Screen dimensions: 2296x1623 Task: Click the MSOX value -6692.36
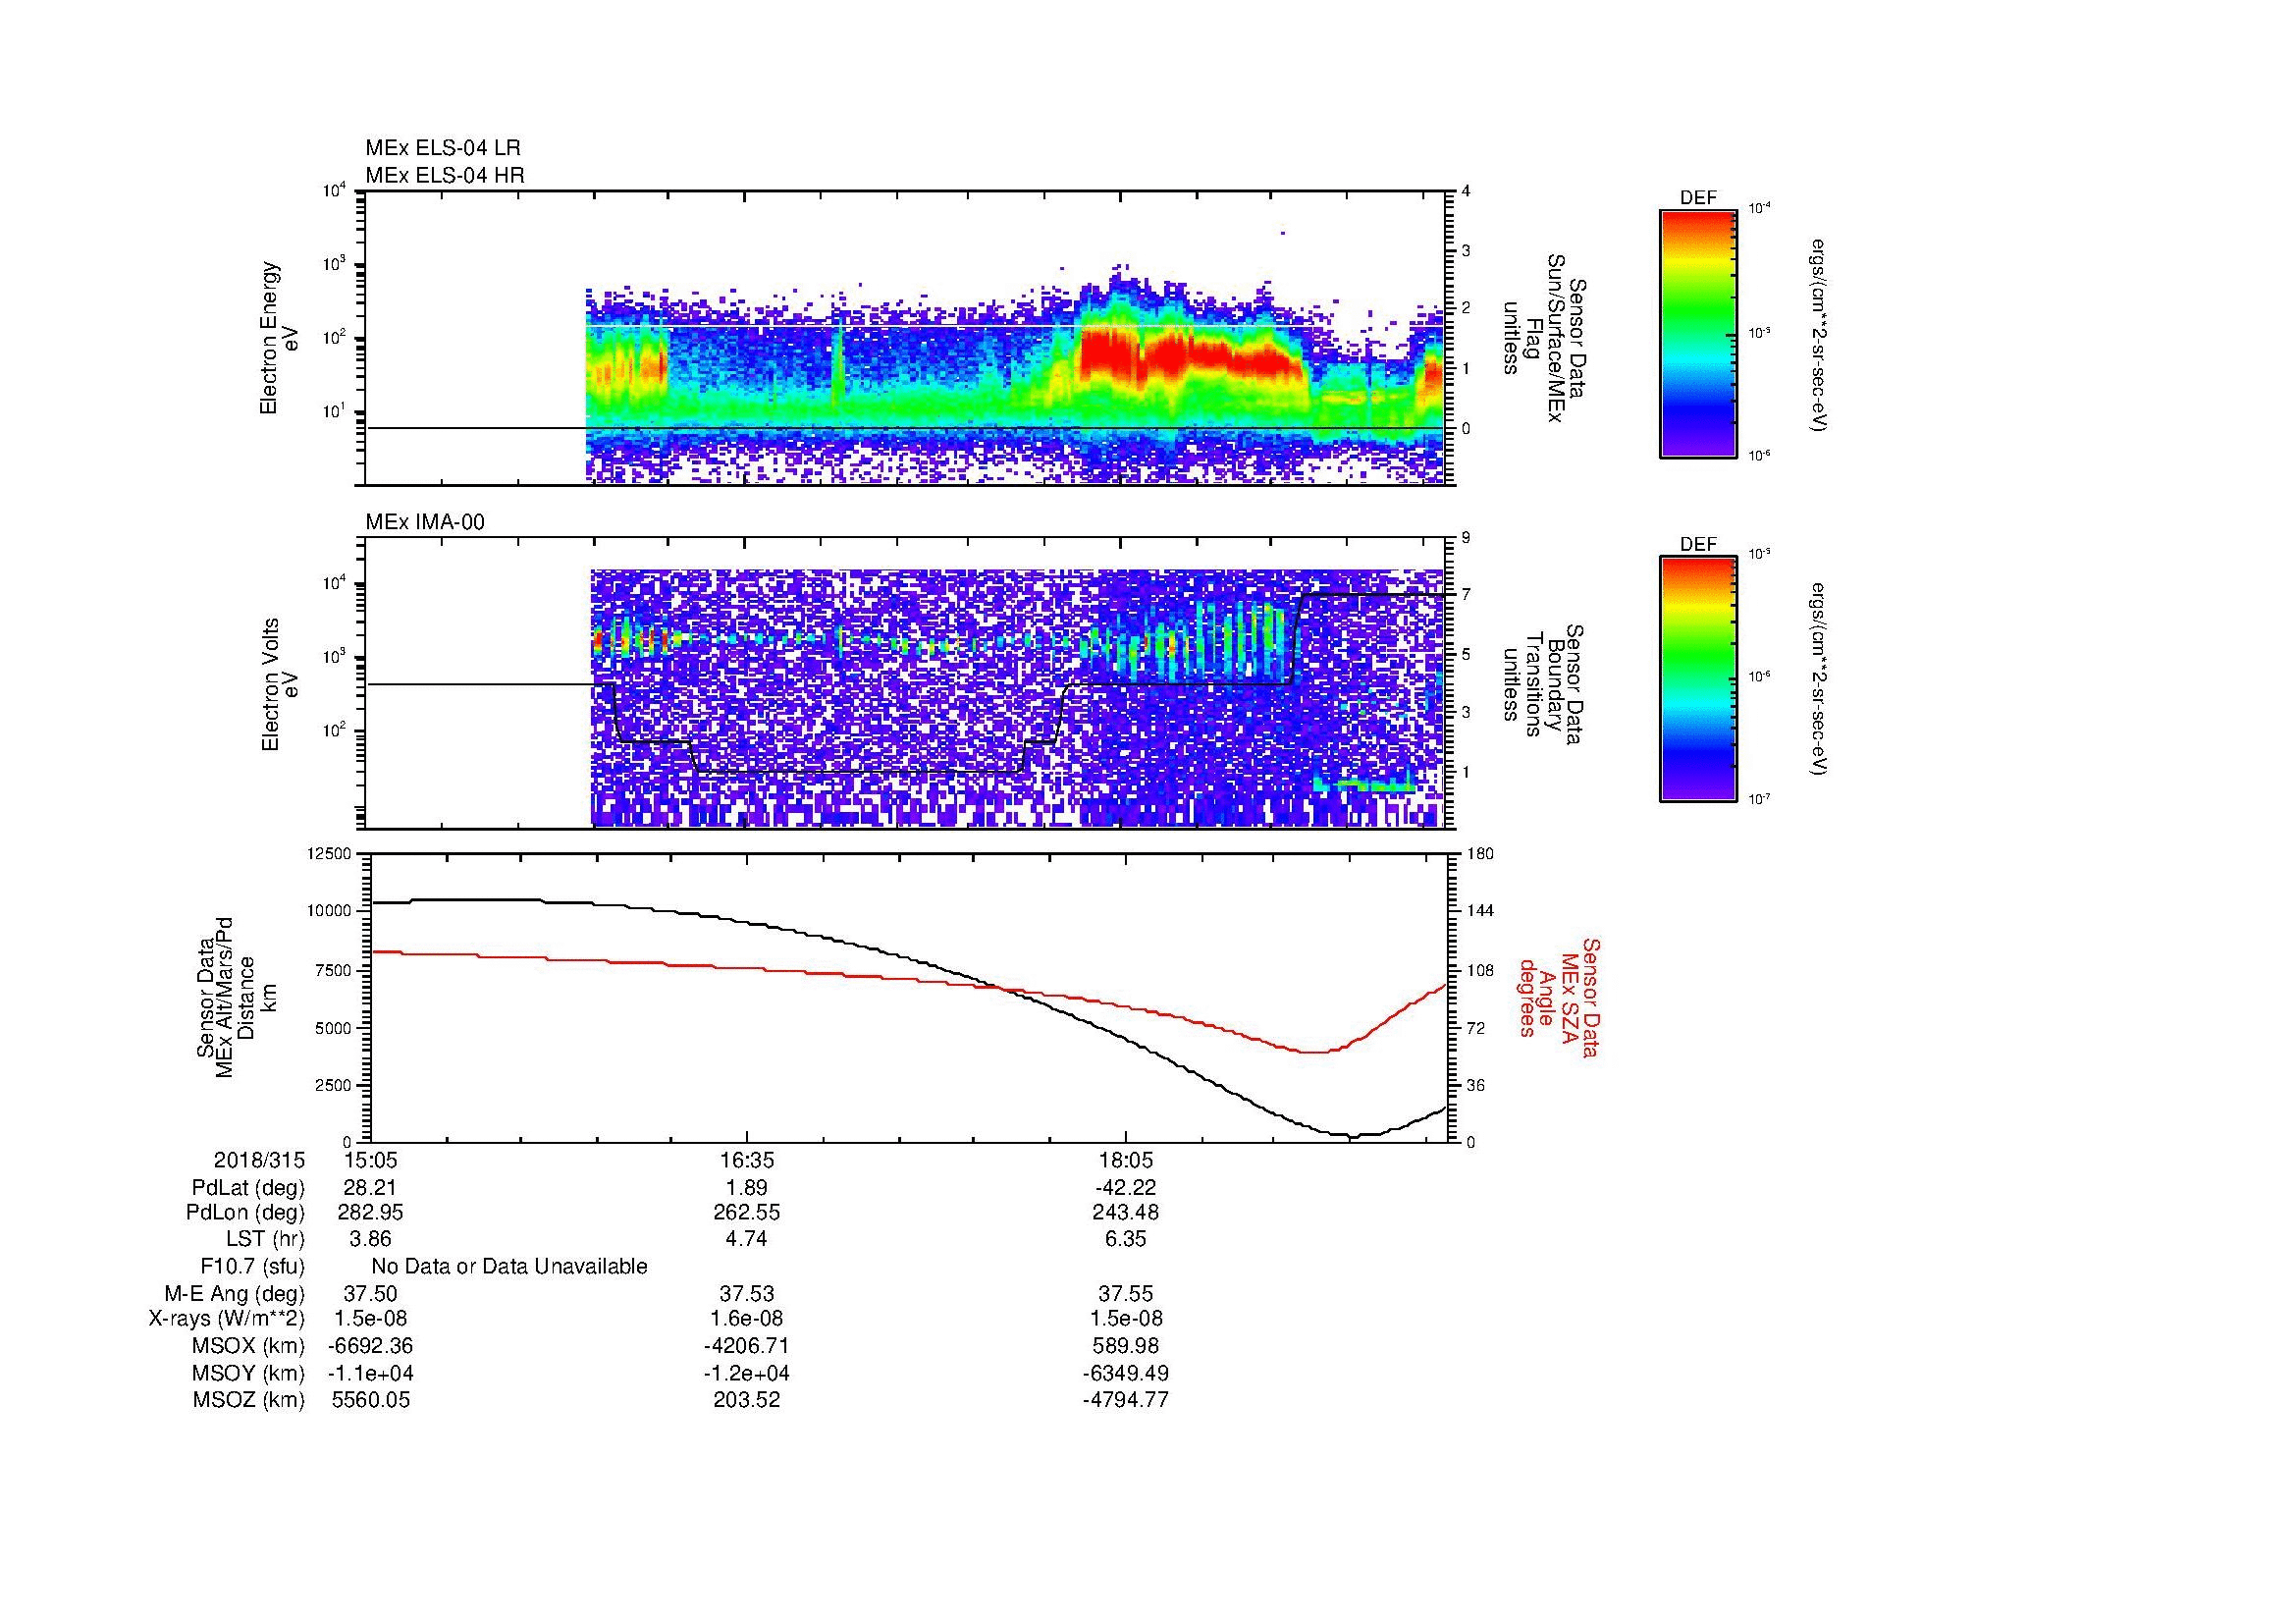[370, 1346]
